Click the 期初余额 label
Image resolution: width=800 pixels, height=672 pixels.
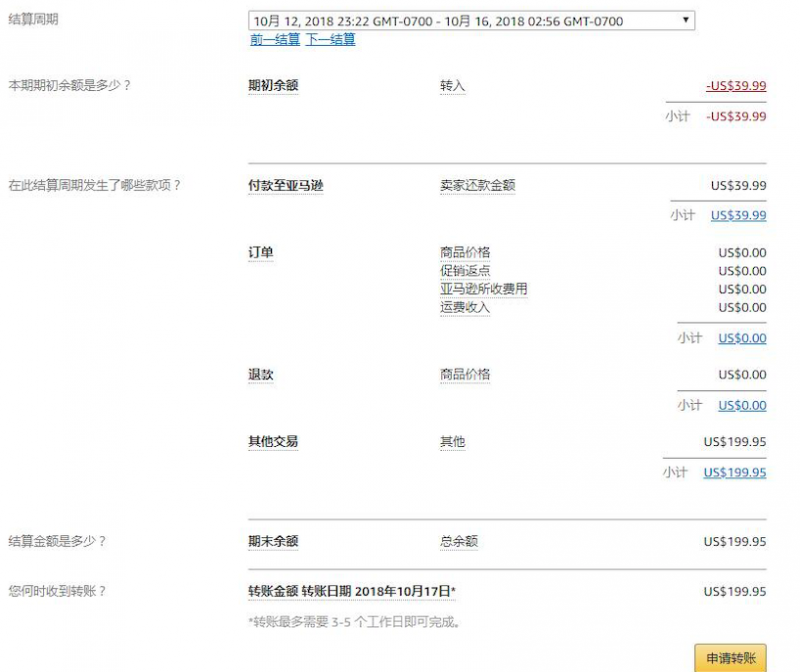tap(273, 85)
